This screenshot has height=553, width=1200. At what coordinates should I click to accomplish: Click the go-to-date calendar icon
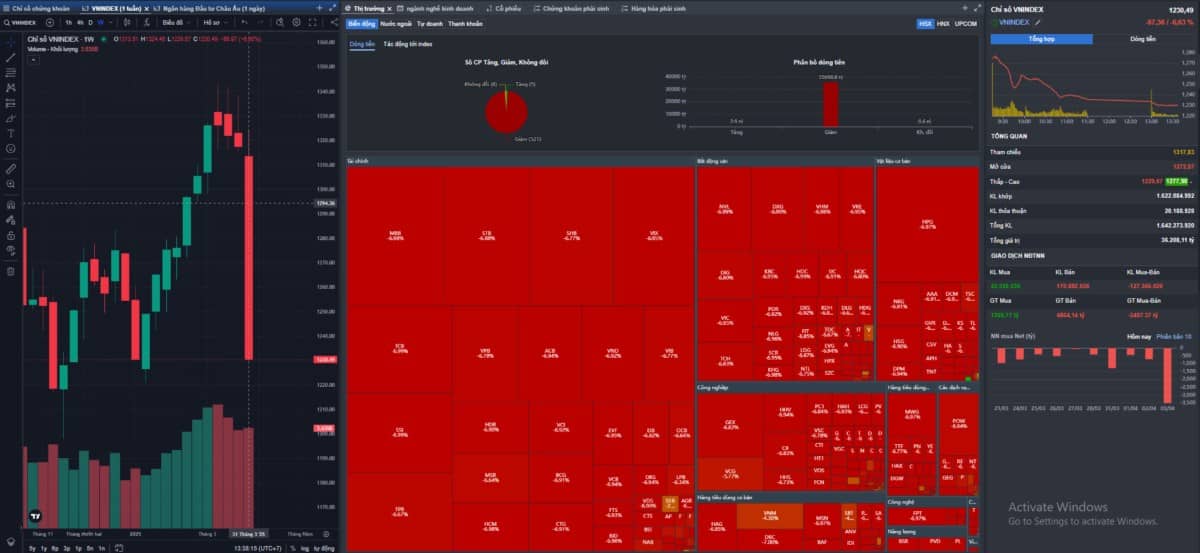coord(119,548)
